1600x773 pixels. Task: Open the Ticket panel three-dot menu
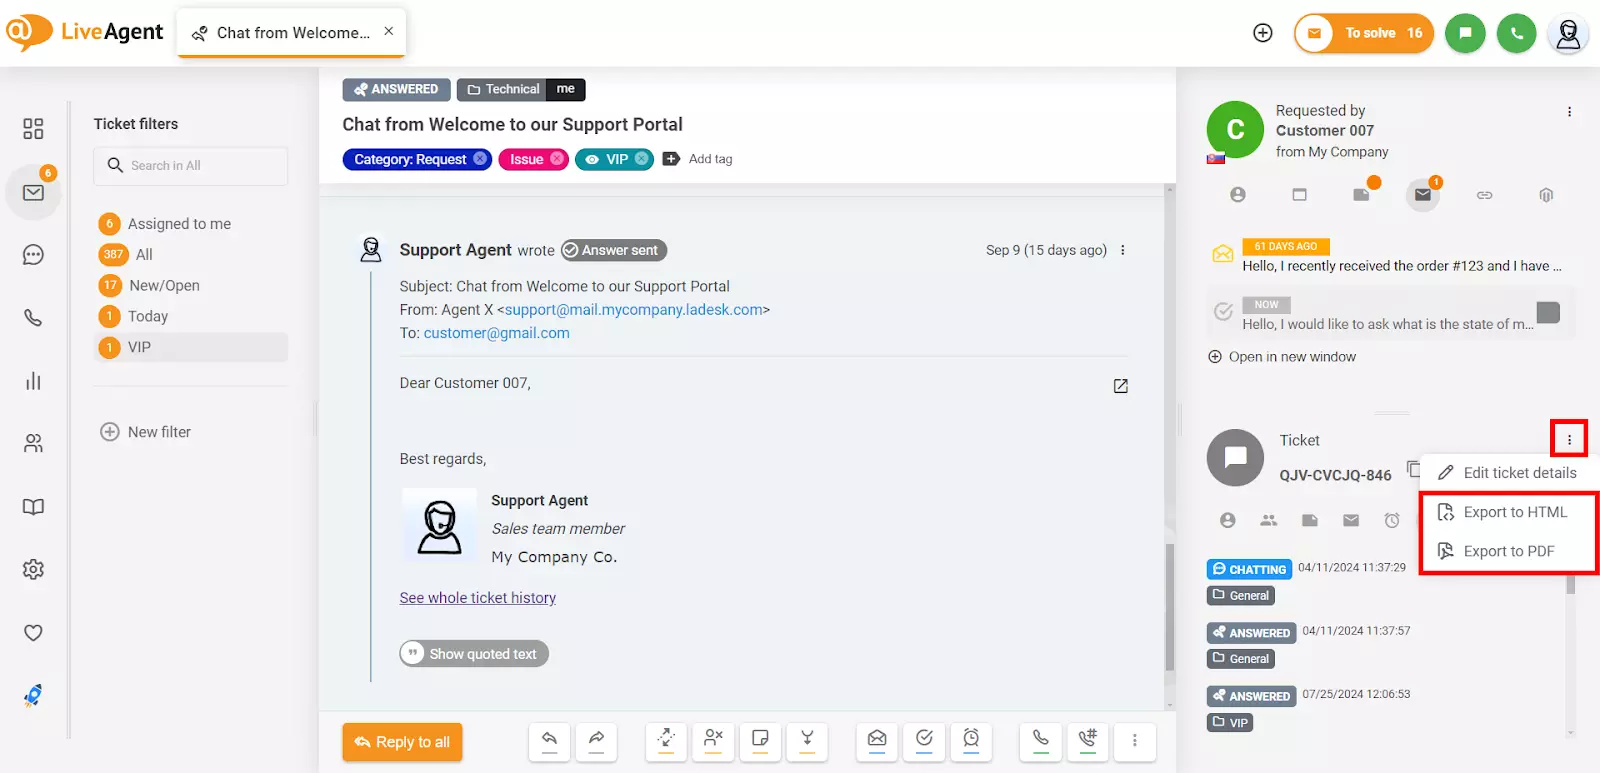coord(1569,439)
